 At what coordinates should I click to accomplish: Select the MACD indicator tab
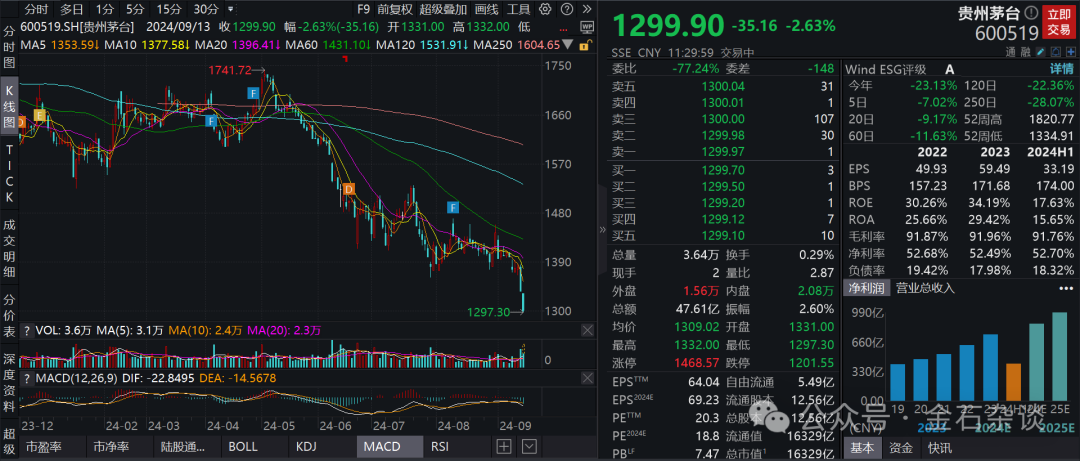coord(388,447)
